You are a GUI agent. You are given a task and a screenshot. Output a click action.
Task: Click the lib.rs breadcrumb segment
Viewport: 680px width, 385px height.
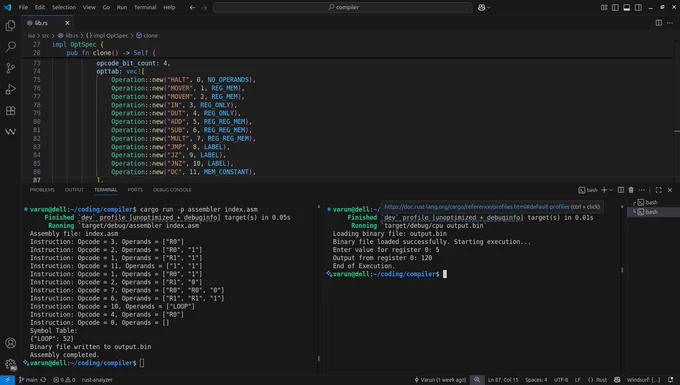pos(68,36)
